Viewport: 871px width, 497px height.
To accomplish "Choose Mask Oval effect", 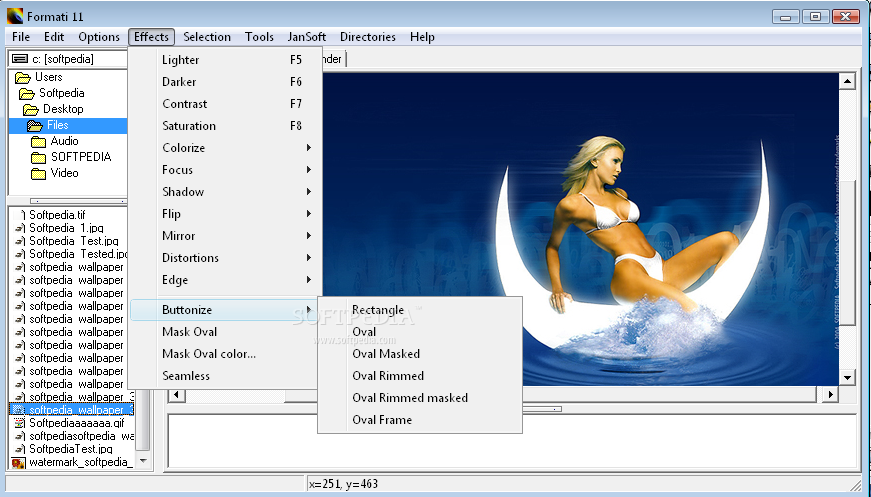I will 224,332.
